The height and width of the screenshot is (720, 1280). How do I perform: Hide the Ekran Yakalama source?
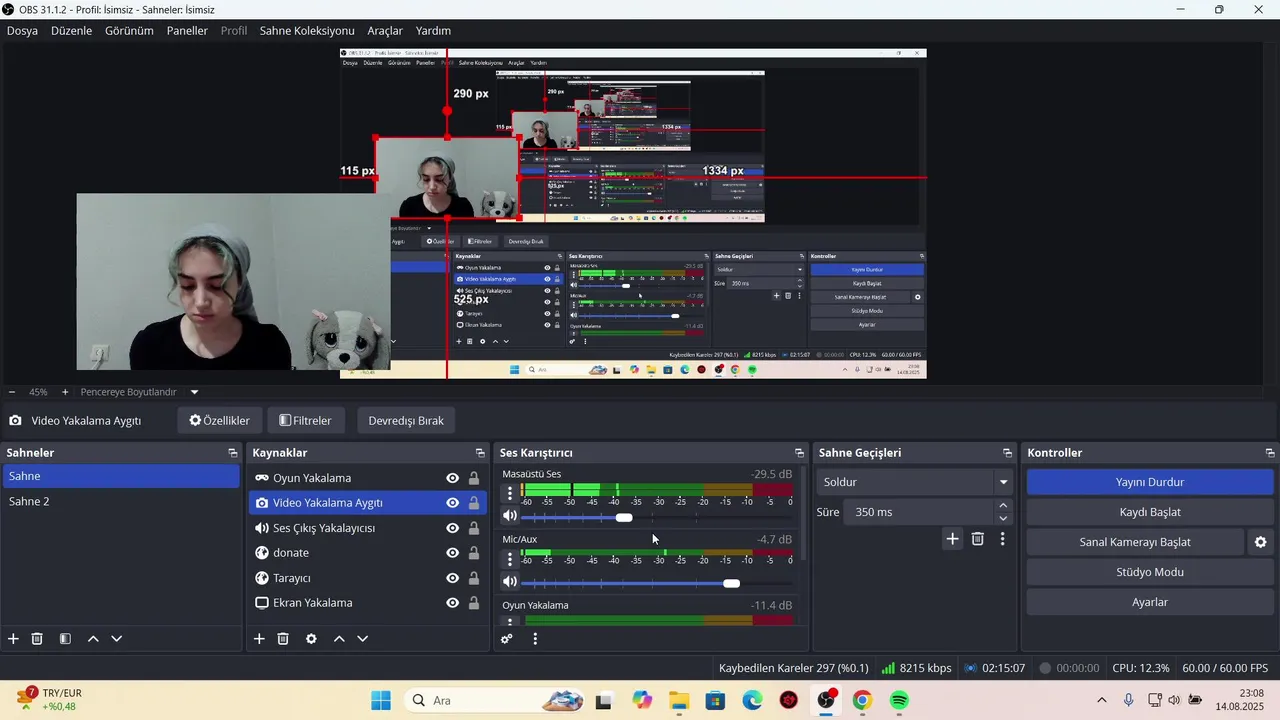click(x=453, y=603)
